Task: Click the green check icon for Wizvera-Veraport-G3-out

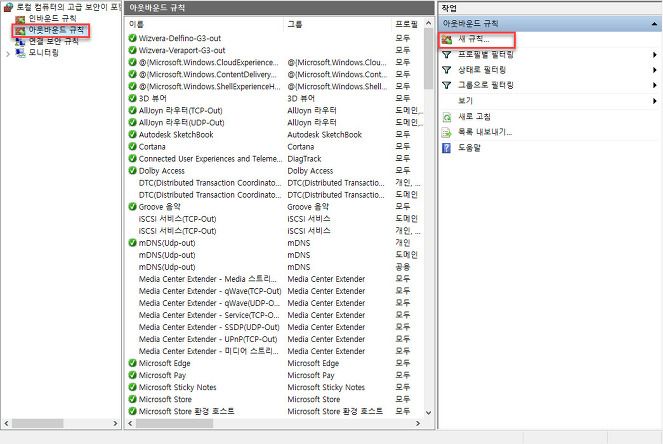Action: coord(132,50)
